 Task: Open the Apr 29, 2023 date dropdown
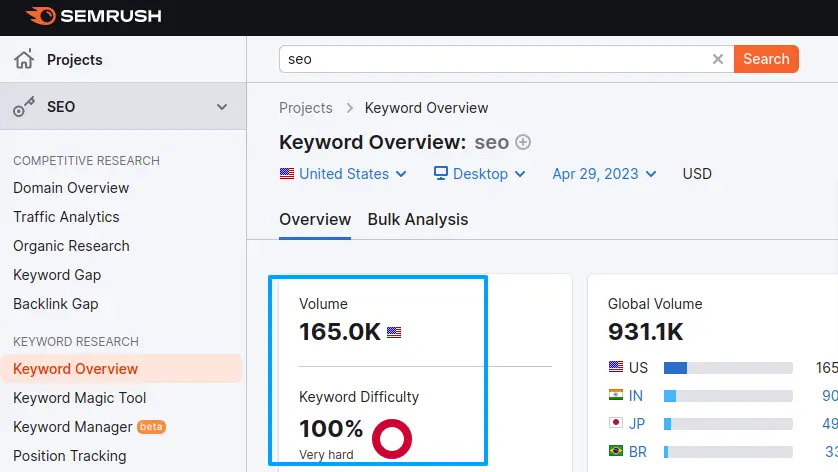(x=604, y=174)
